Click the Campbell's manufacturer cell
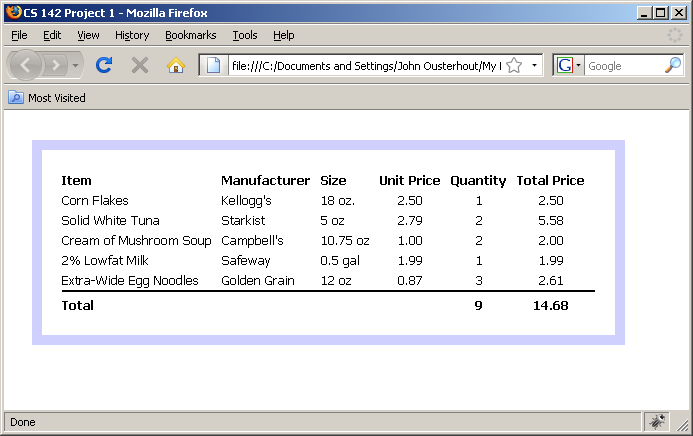 click(252, 241)
